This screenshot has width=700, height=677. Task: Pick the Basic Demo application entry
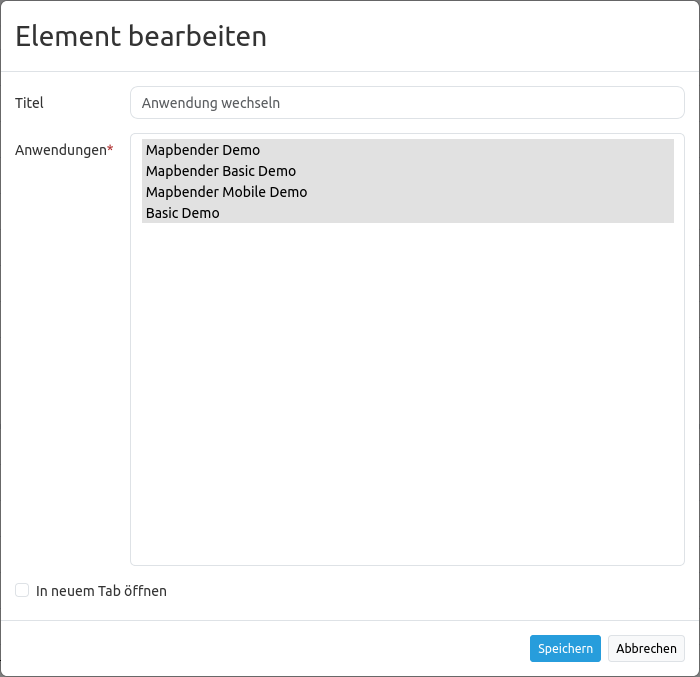[x=183, y=213]
